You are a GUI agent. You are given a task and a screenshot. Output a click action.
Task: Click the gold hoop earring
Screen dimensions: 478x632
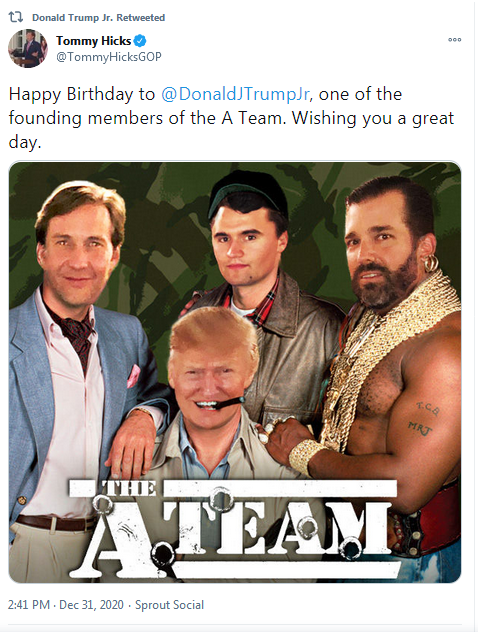[x=430, y=264]
